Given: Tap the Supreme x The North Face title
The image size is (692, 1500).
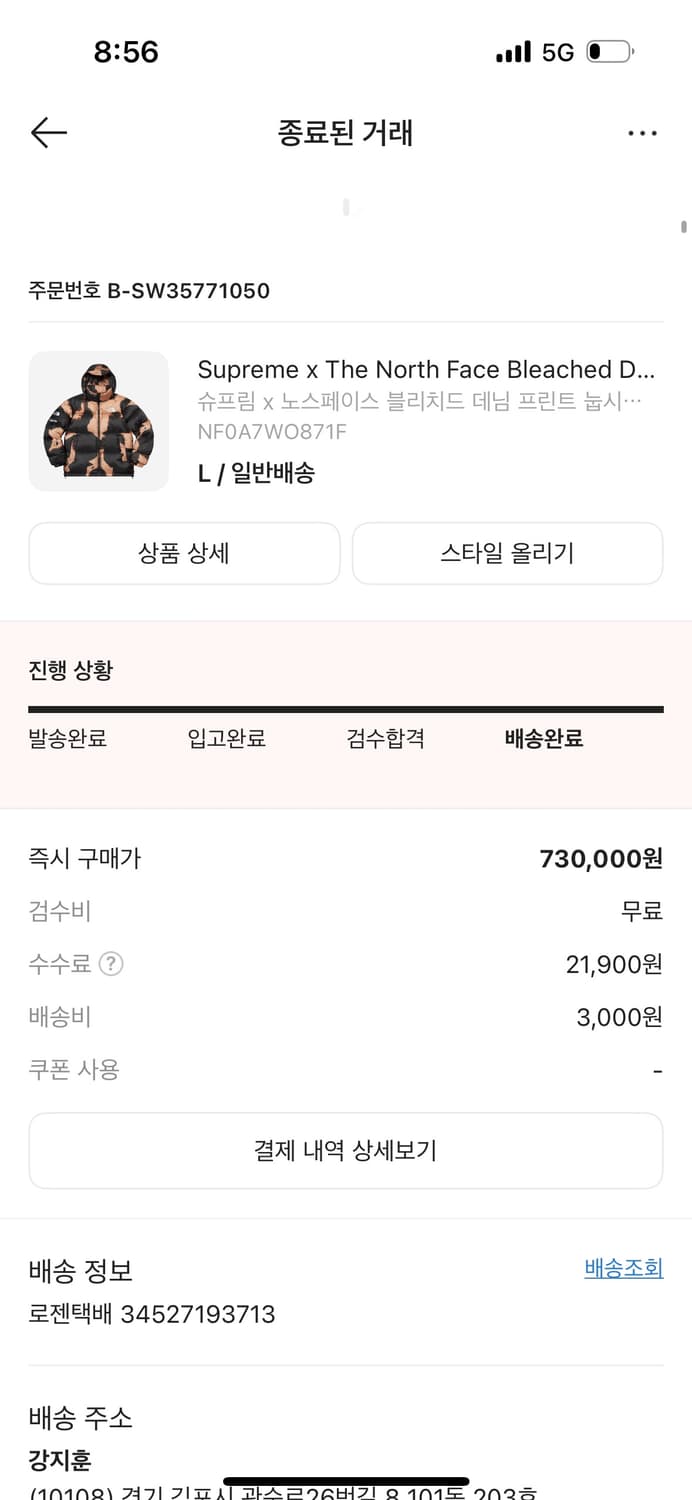Looking at the screenshot, I should [426, 370].
